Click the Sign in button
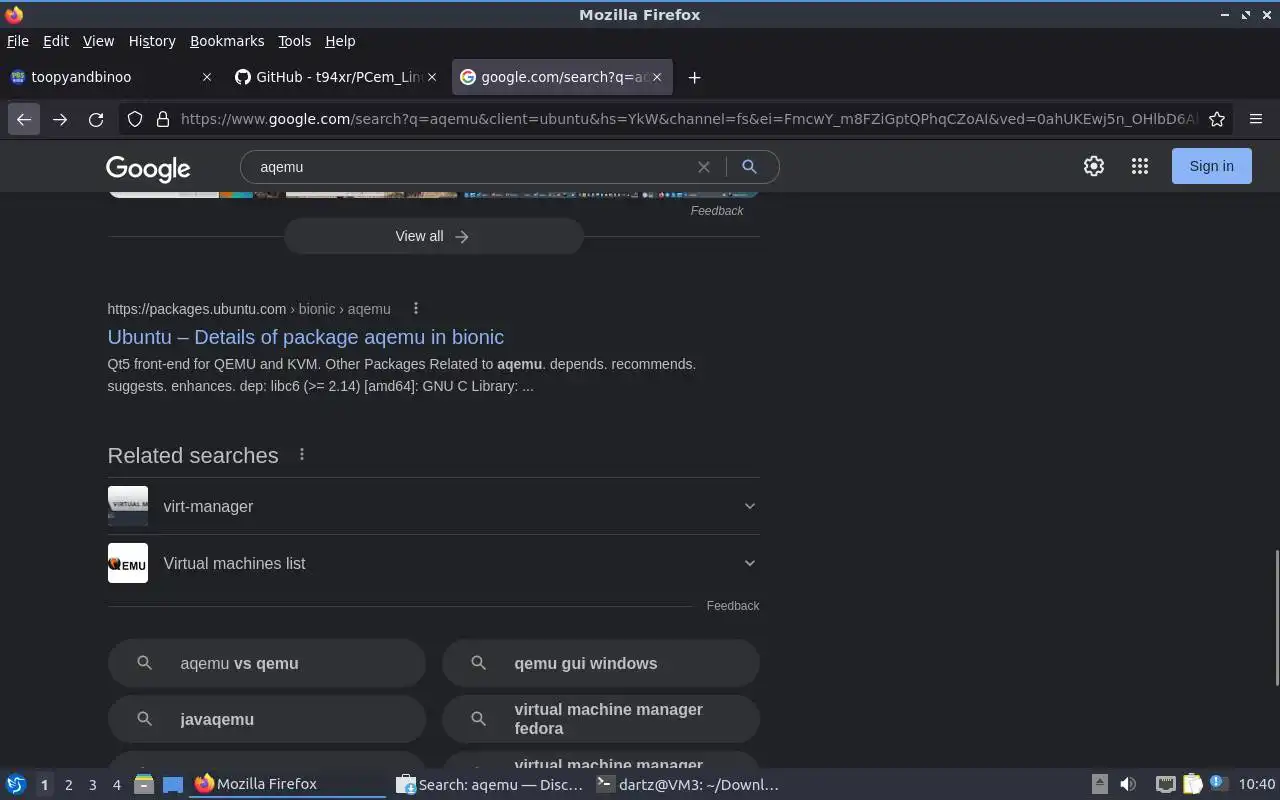The width and height of the screenshot is (1280, 800). coord(1211,166)
